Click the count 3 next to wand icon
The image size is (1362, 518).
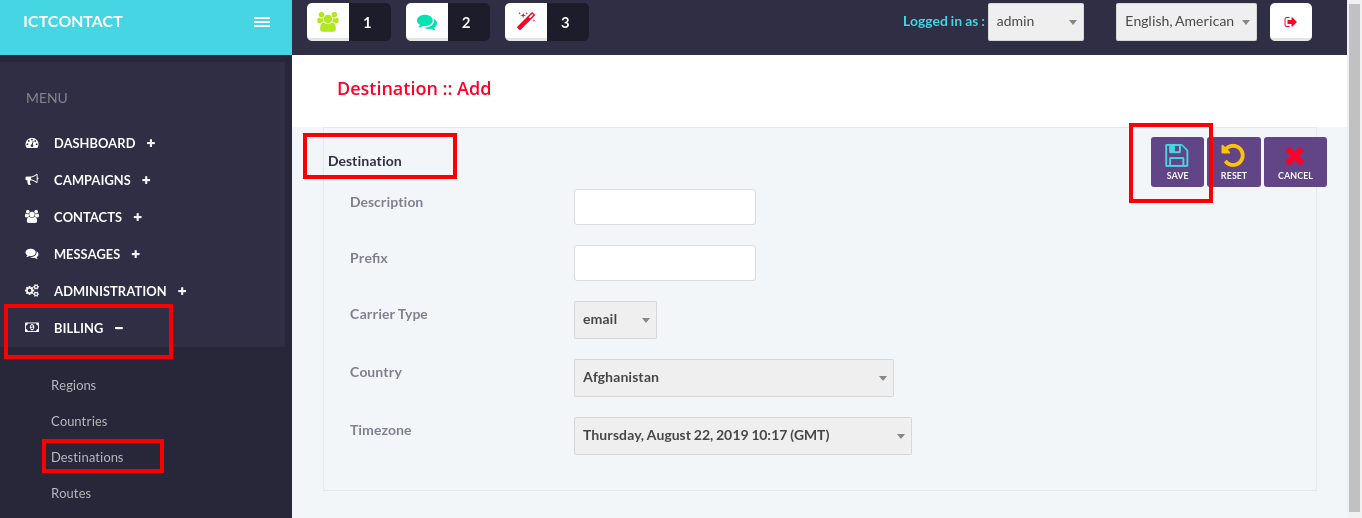click(x=565, y=22)
